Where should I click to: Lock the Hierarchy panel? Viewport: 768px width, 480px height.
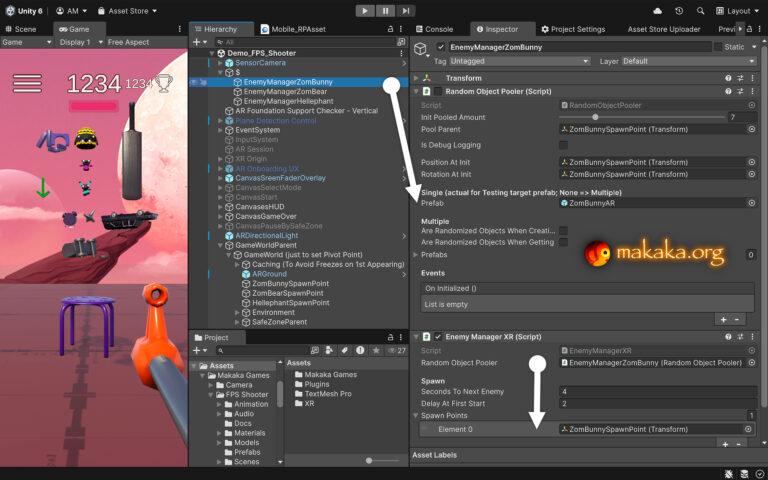[x=390, y=29]
